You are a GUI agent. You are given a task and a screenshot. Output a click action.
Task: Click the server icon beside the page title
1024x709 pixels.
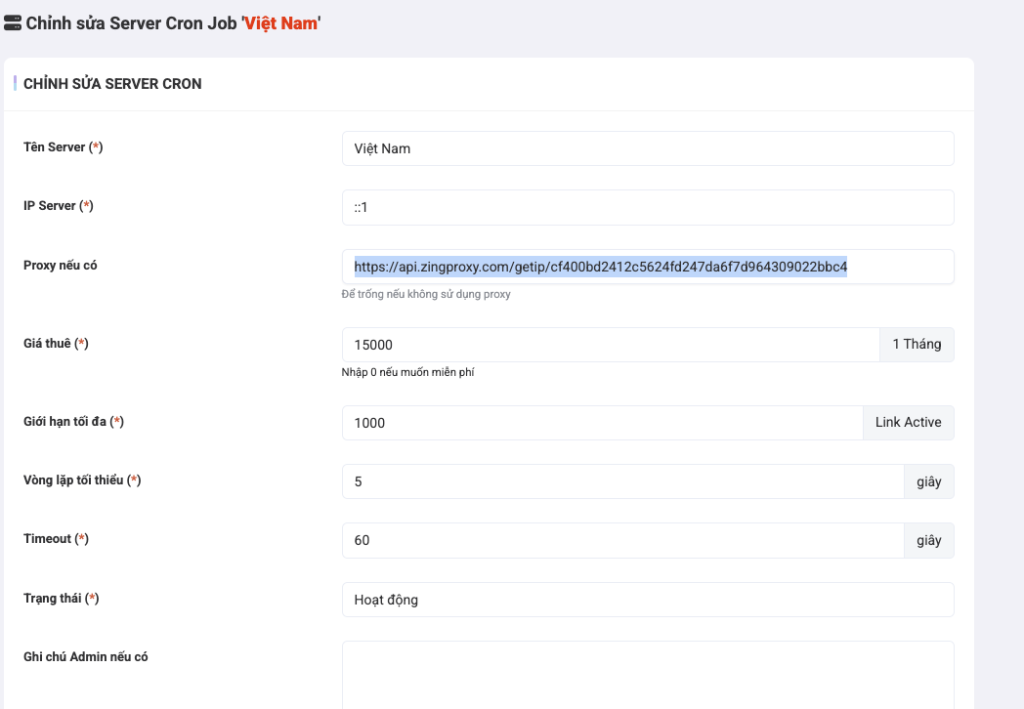point(13,23)
